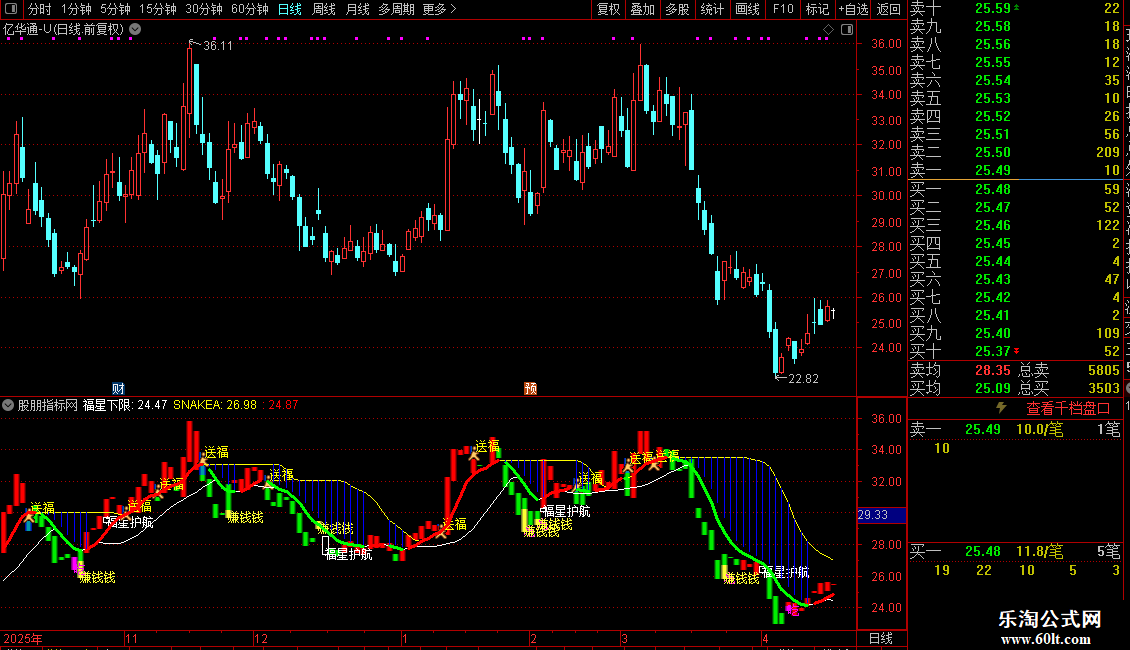Select the 月线 monthly chart tab
The width and height of the screenshot is (1130, 650).
pyautogui.click(x=357, y=9)
